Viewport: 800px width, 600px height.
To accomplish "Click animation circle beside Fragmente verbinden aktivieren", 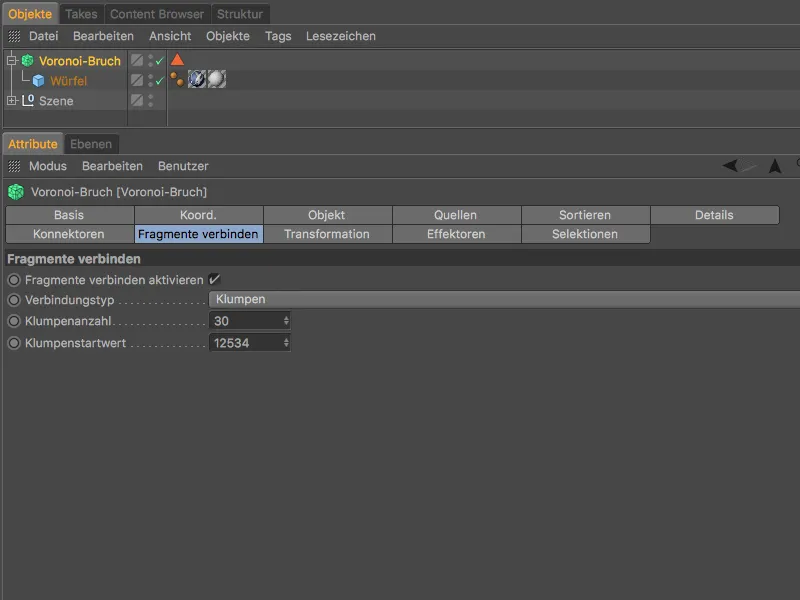I will pyautogui.click(x=14, y=280).
